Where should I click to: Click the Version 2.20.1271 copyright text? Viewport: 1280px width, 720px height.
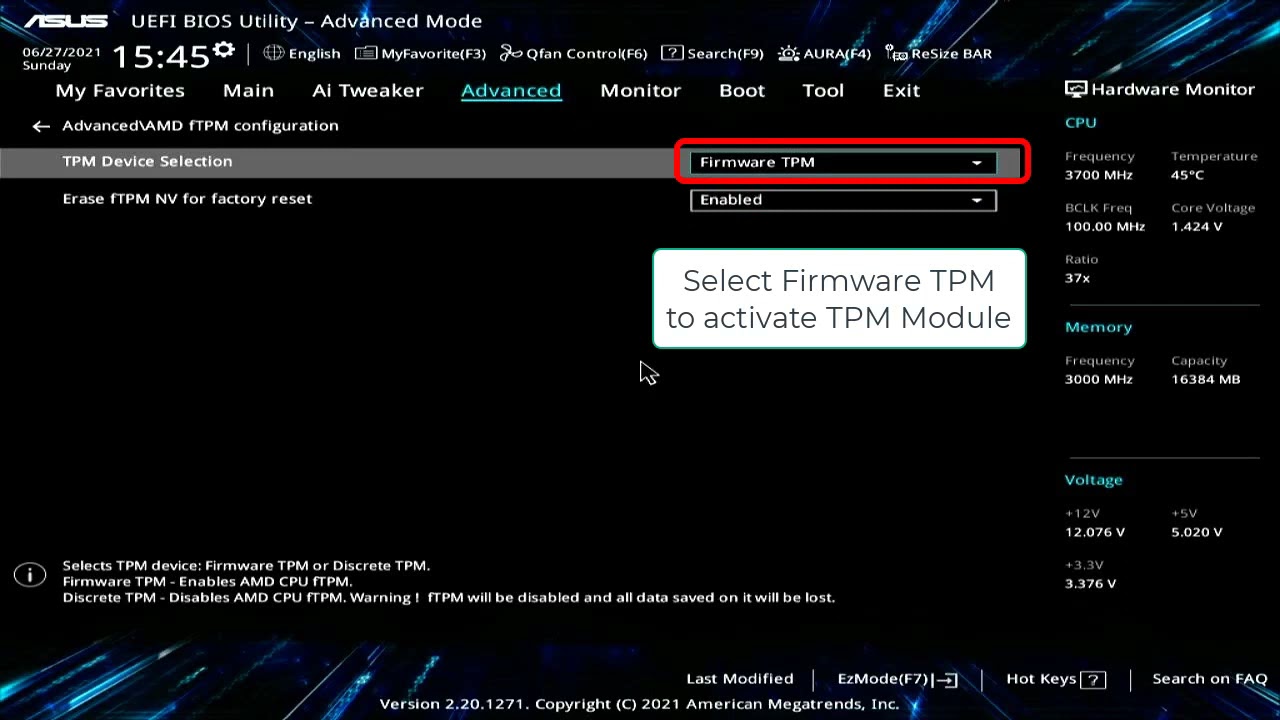click(639, 704)
